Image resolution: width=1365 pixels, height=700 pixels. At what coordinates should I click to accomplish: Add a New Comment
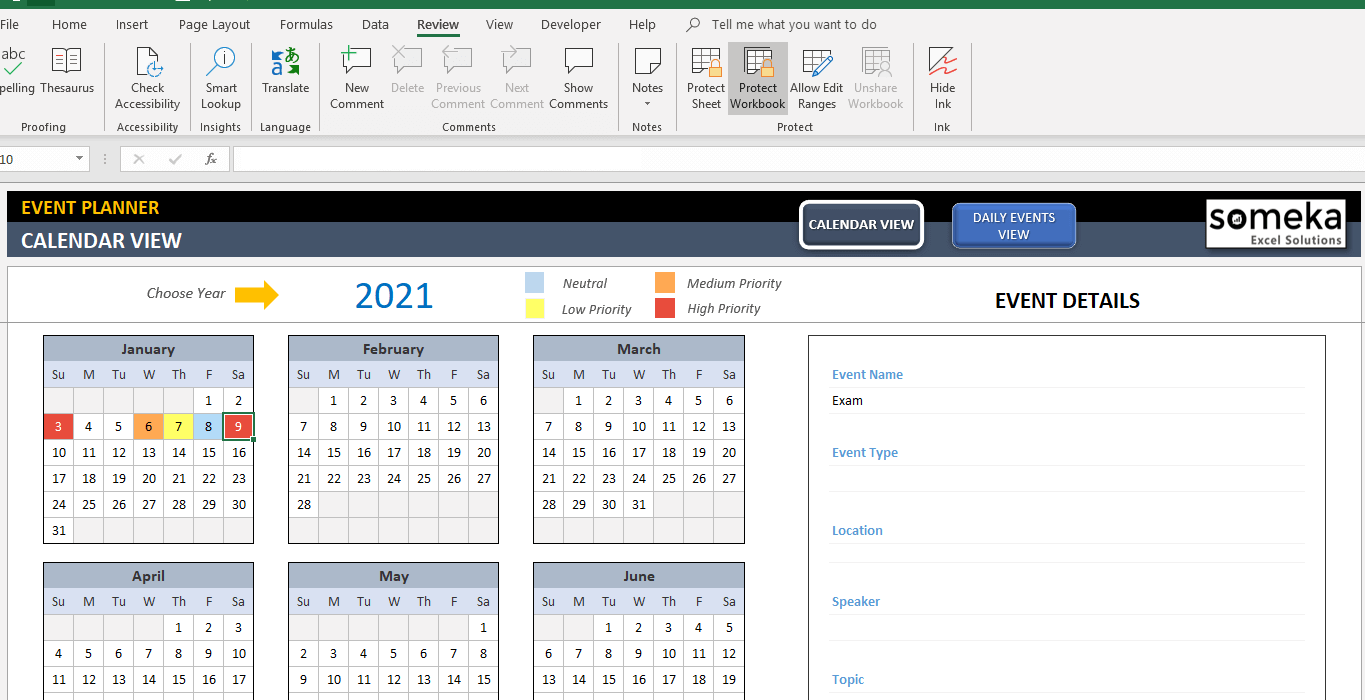357,78
